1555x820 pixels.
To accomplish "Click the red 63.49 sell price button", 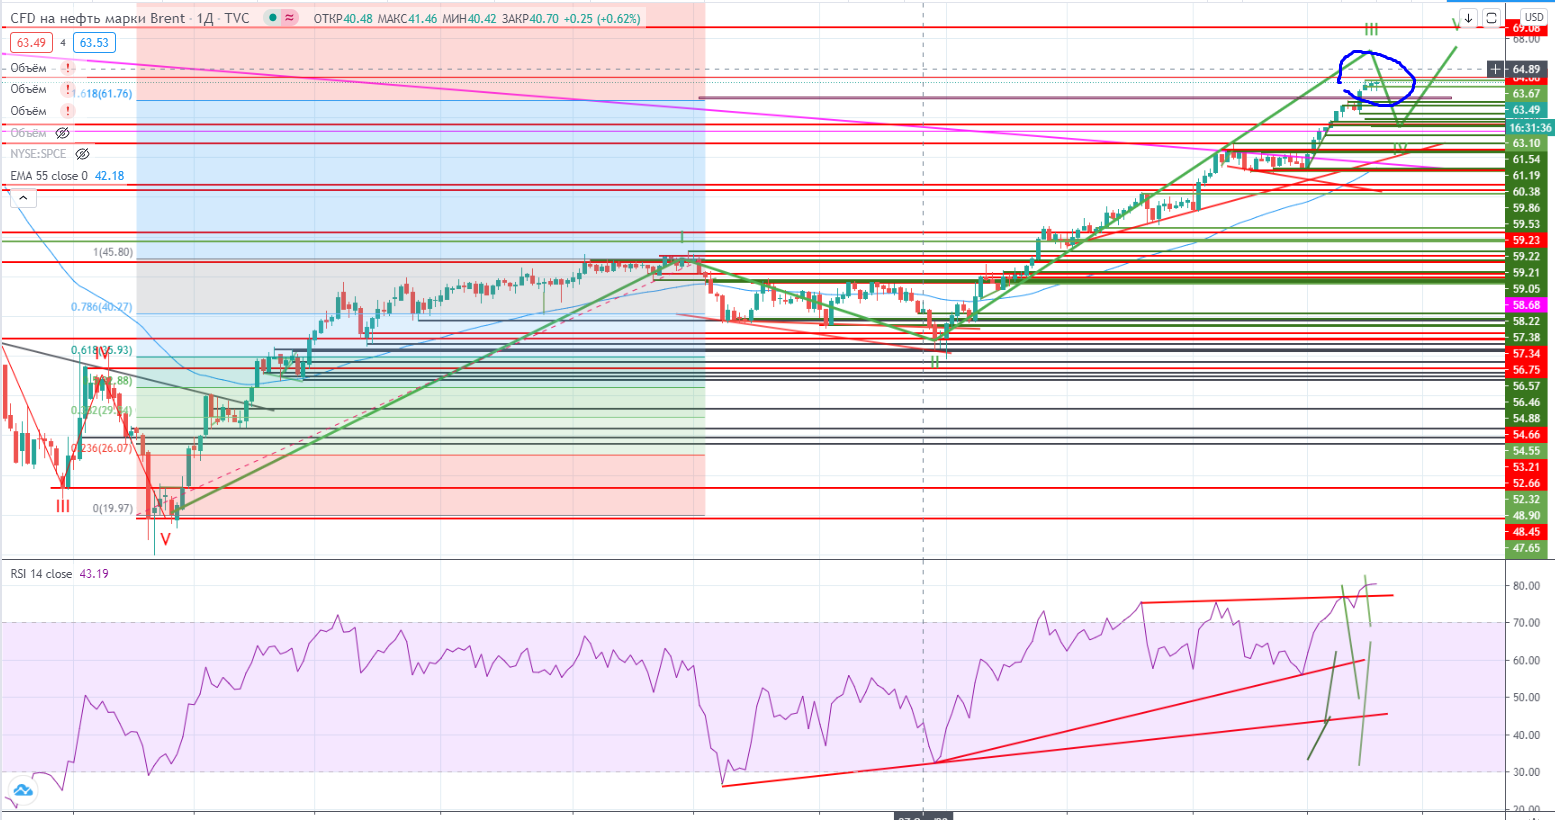I will point(30,42).
